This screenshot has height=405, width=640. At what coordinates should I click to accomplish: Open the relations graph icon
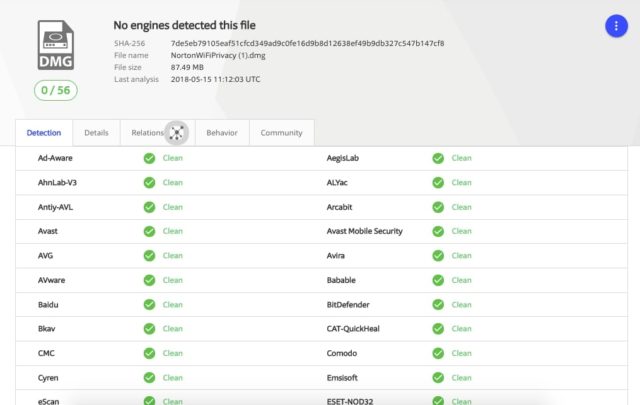pyautogui.click(x=177, y=133)
